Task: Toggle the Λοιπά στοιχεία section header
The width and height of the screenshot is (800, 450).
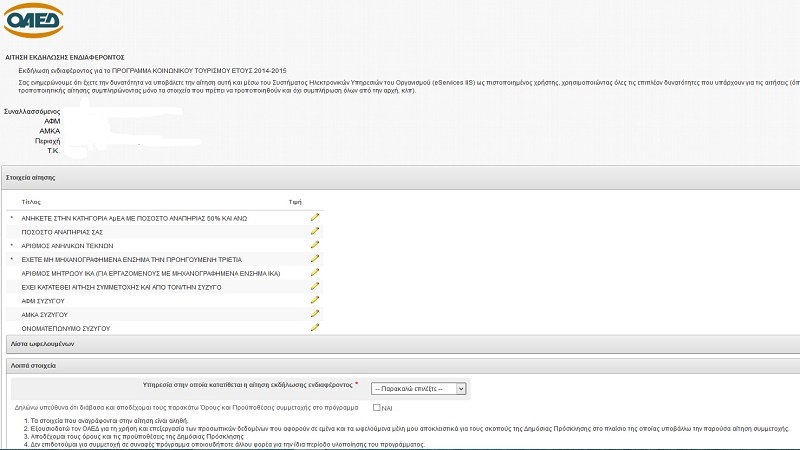Action: click(x=32, y=365)
